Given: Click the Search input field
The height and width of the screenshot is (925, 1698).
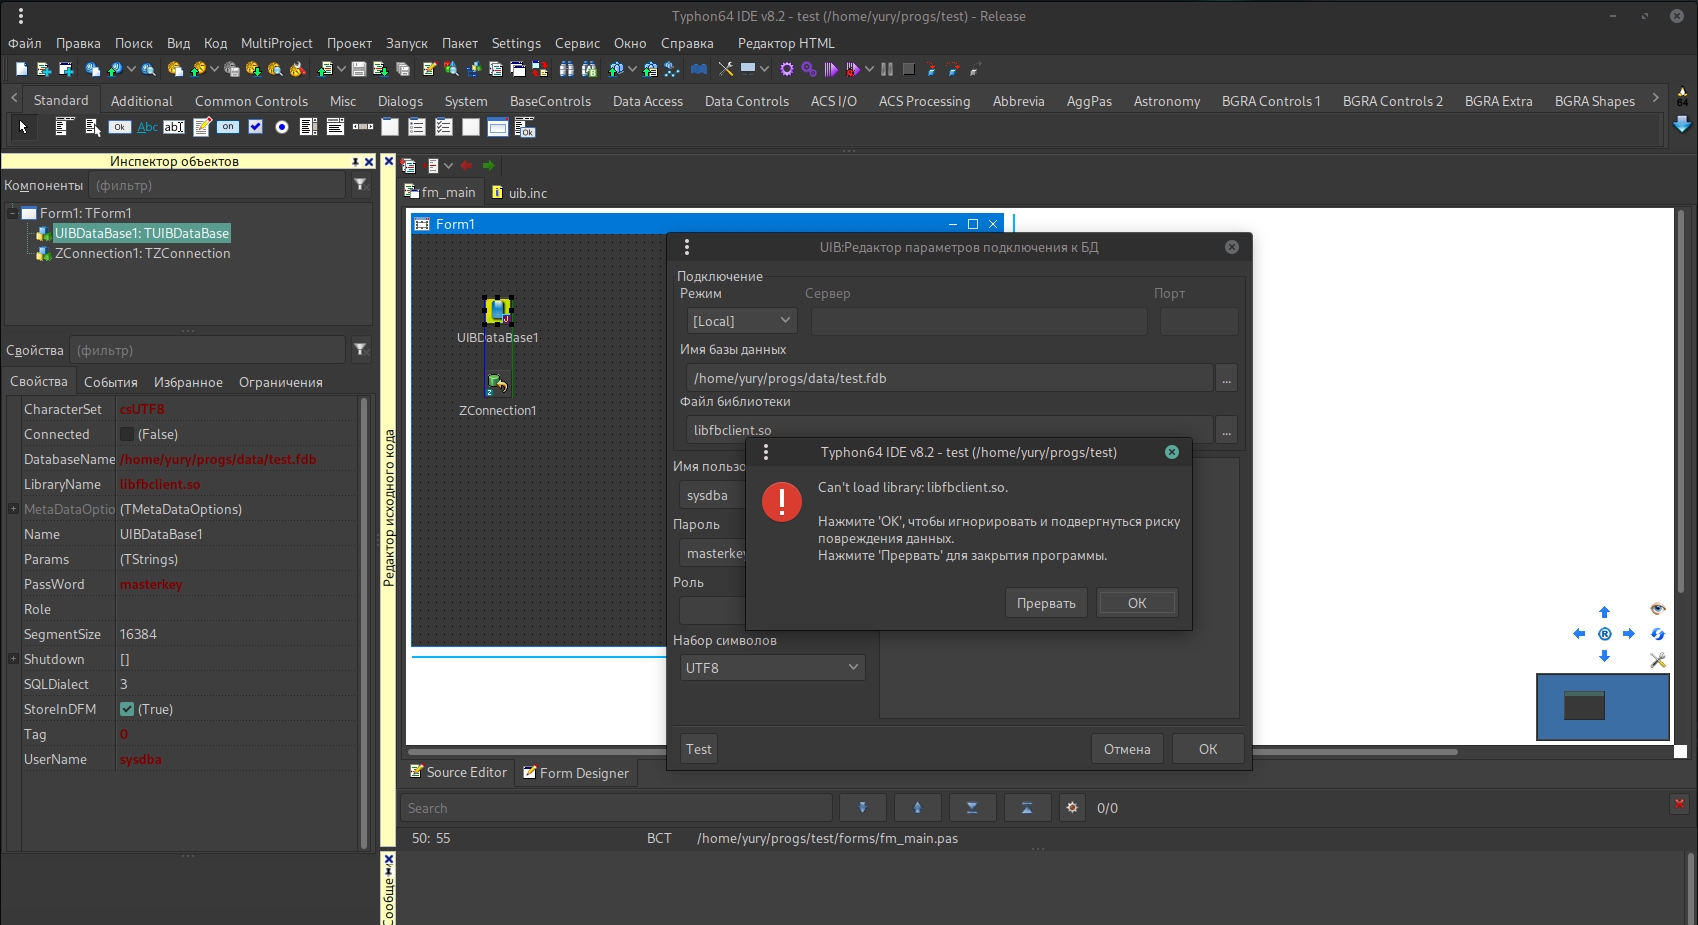Looking at the screenshot, I should pos(617,808).
